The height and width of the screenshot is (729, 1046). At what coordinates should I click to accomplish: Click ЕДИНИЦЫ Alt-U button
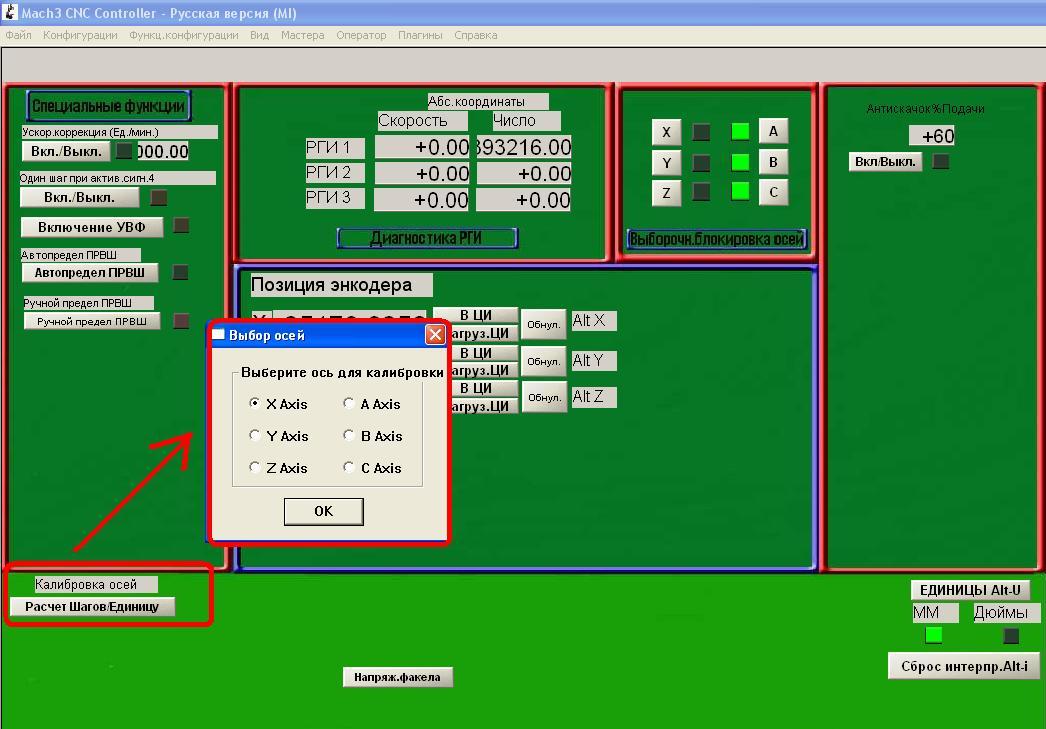(x=970, y=590)
